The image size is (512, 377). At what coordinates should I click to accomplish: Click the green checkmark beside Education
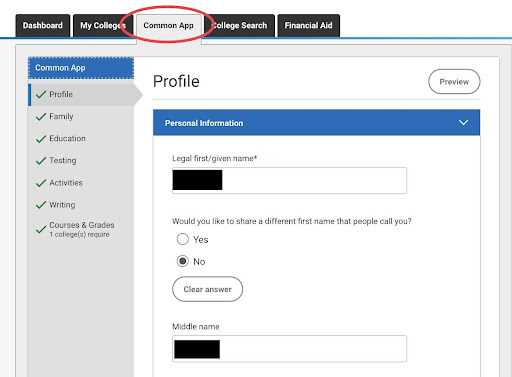click(x=41, y=139)
